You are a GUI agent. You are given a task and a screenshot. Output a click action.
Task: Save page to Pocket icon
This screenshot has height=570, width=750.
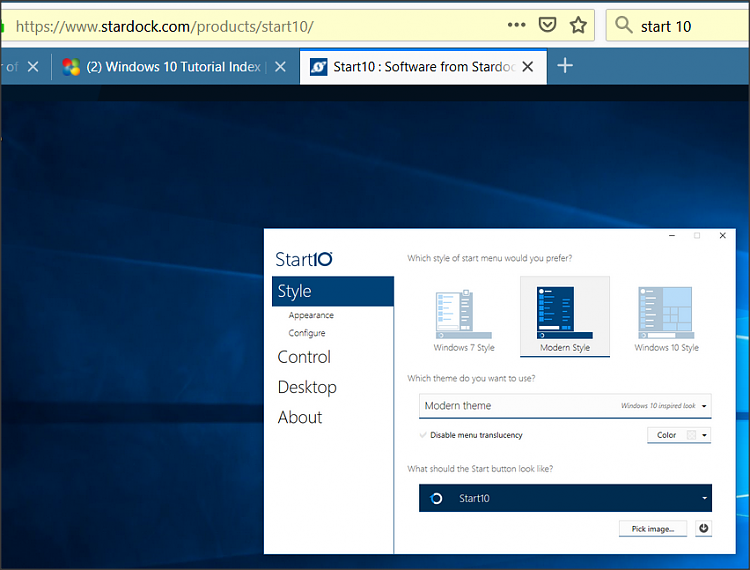547,25
